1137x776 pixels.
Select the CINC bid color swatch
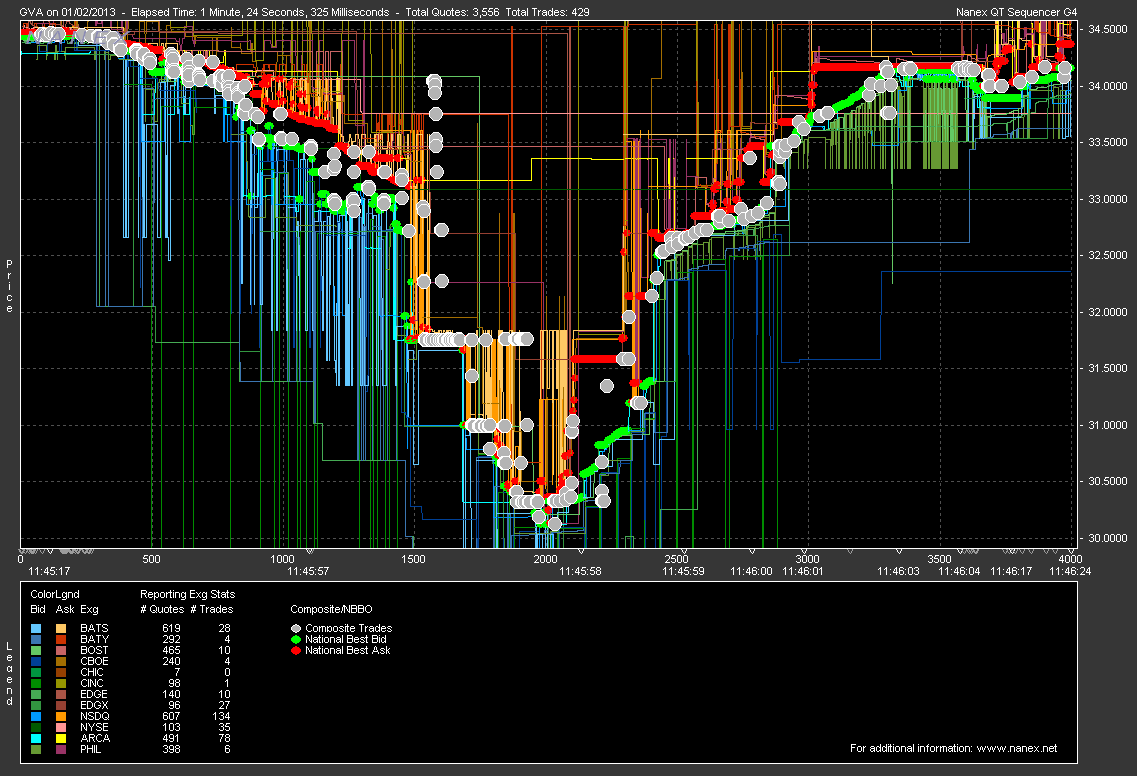(x=36, y=683)
